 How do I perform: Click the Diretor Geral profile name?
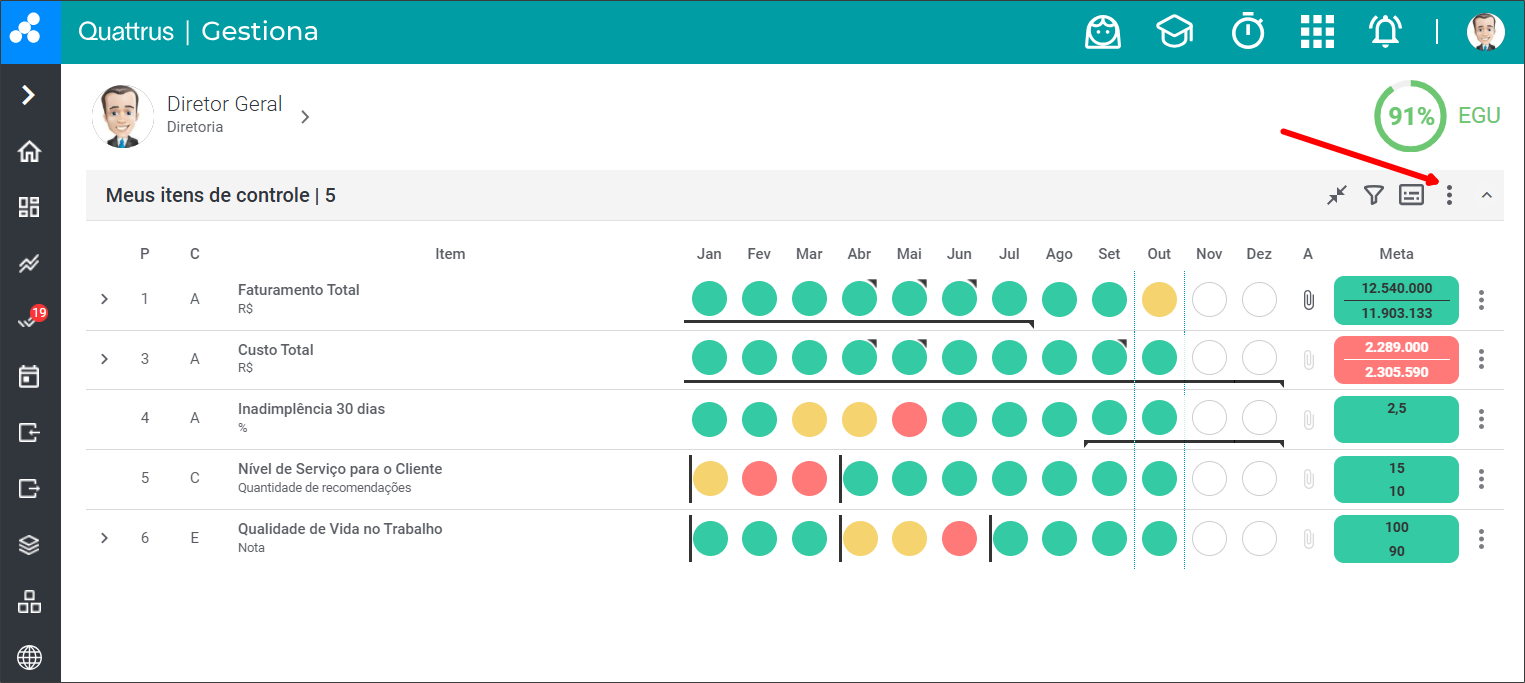(x=224, y=104)
